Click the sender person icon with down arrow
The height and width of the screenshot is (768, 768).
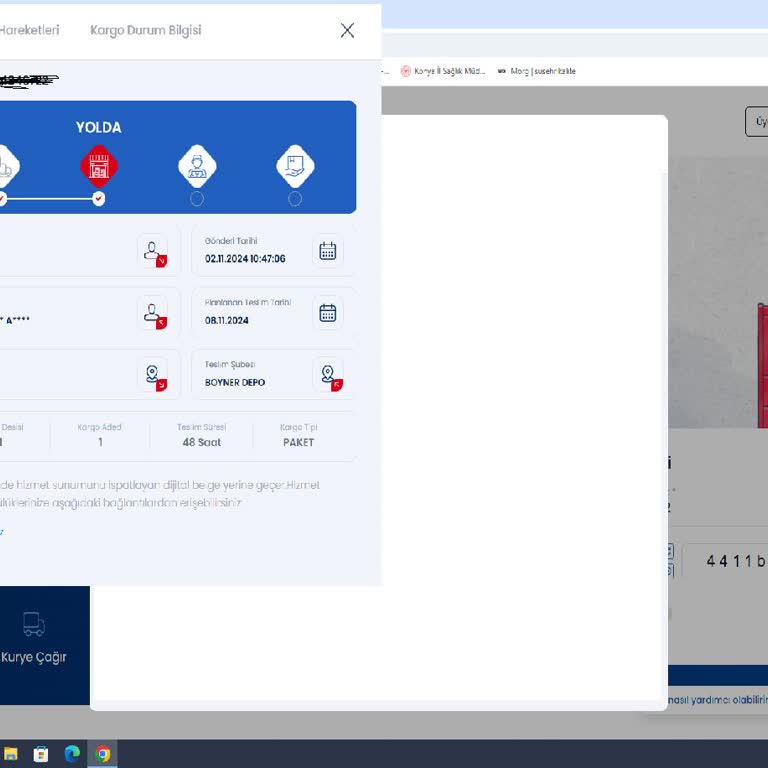click(154, 252)
